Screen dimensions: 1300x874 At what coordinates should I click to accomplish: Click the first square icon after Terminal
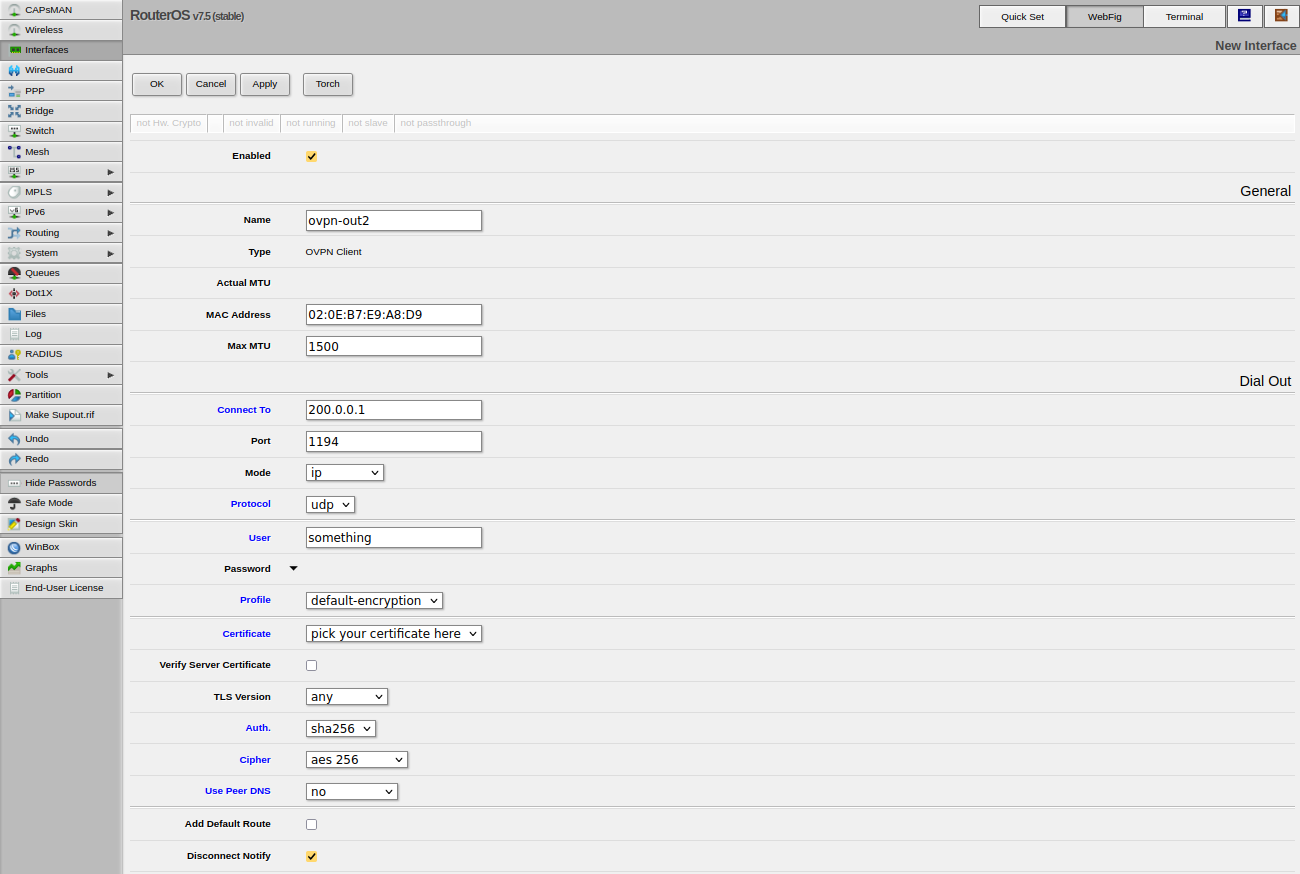[1244, 16]
